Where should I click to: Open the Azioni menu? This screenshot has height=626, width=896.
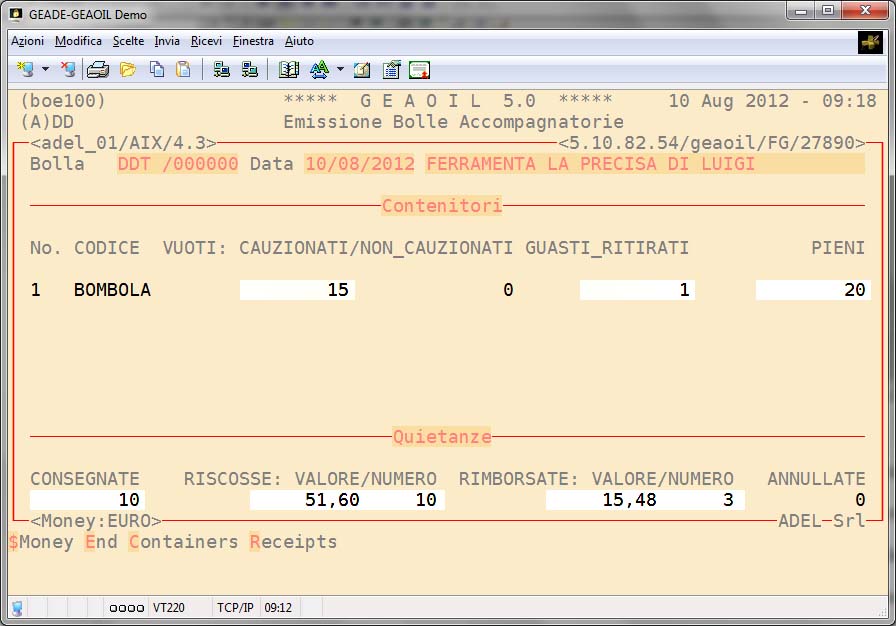[27, 41]
